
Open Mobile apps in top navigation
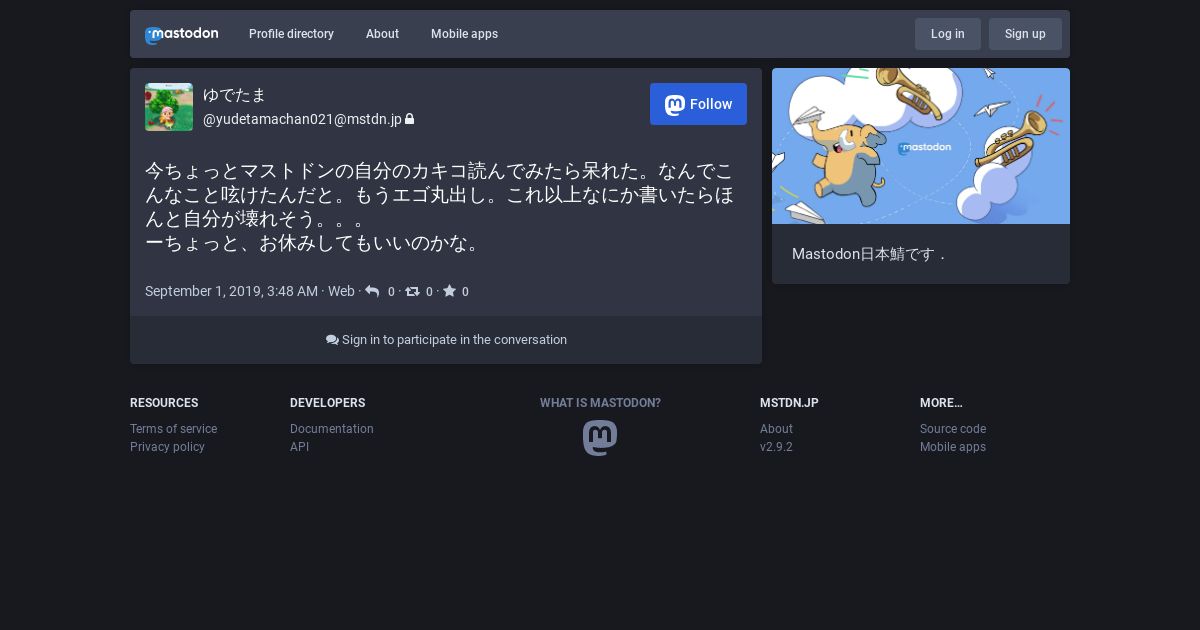464,34
